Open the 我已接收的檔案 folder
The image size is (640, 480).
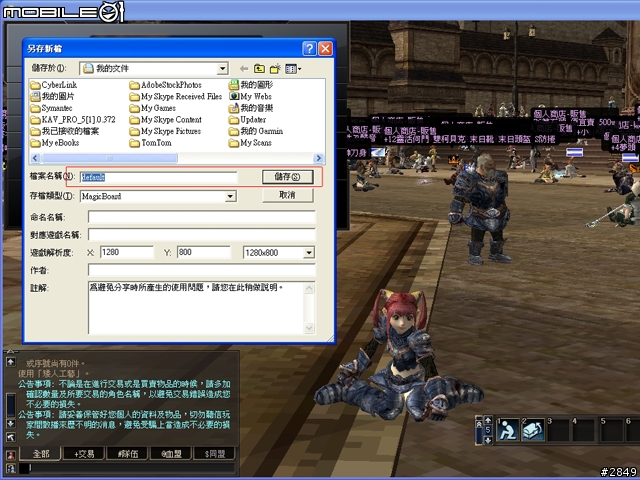(65, 131)
